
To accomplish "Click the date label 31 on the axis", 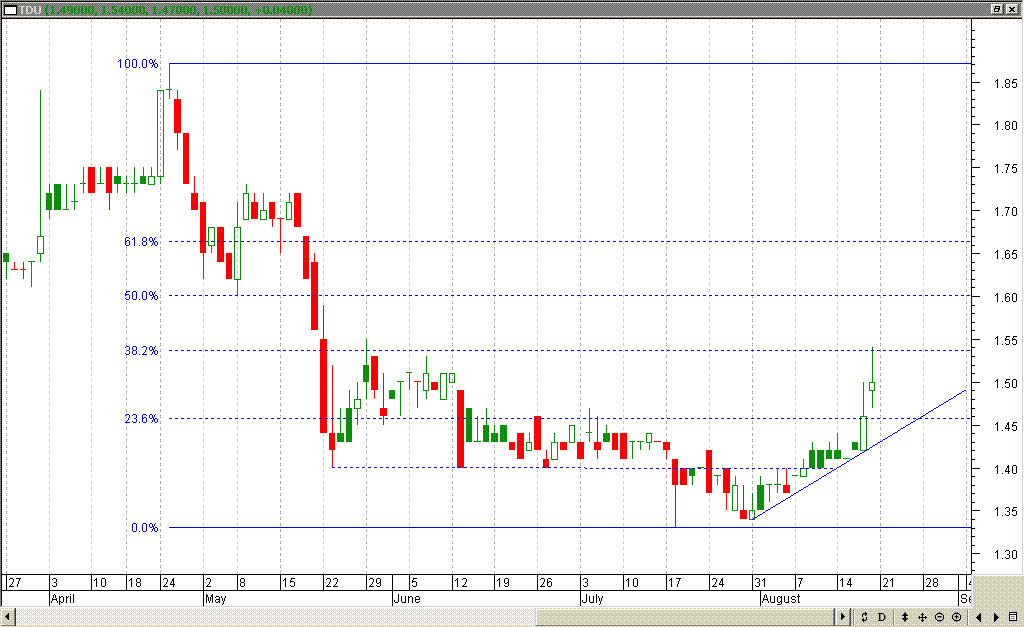I will click(x=760, y=583).
